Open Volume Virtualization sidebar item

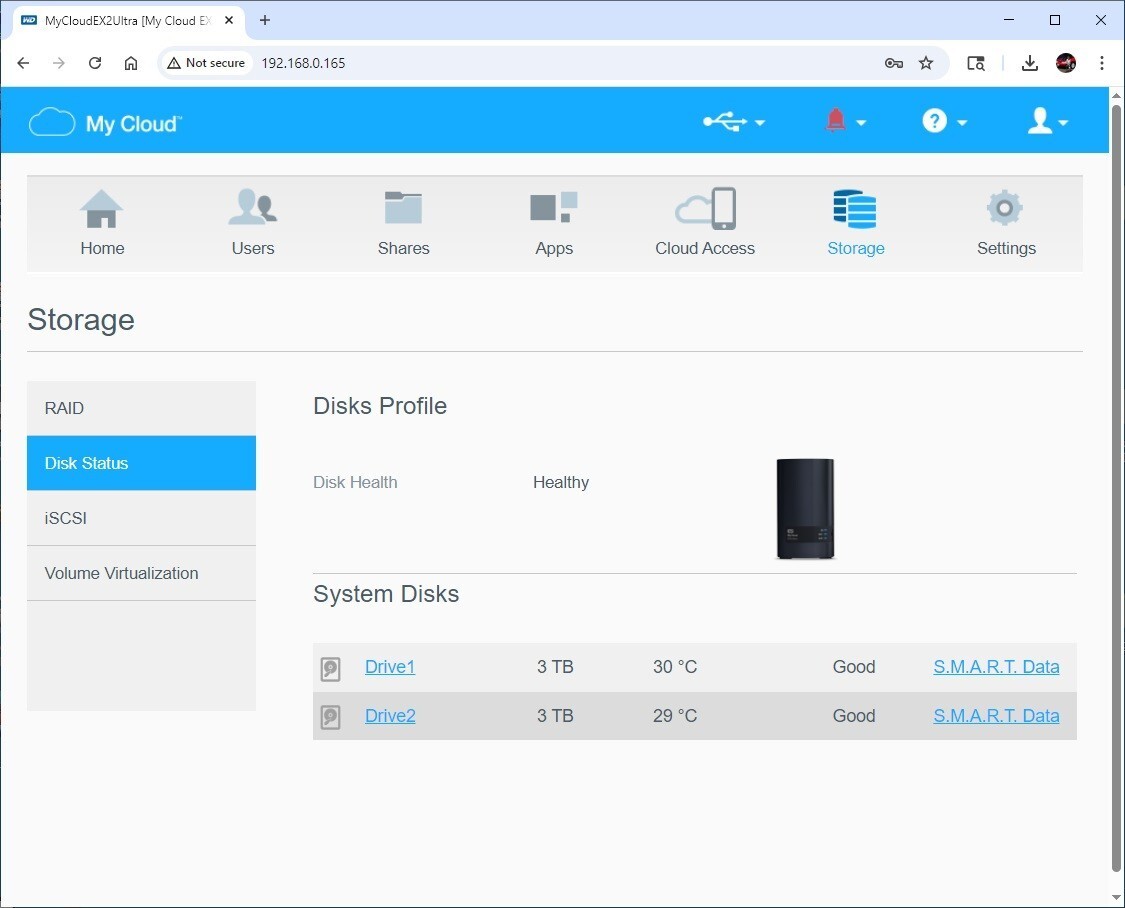tap(141, 573)
